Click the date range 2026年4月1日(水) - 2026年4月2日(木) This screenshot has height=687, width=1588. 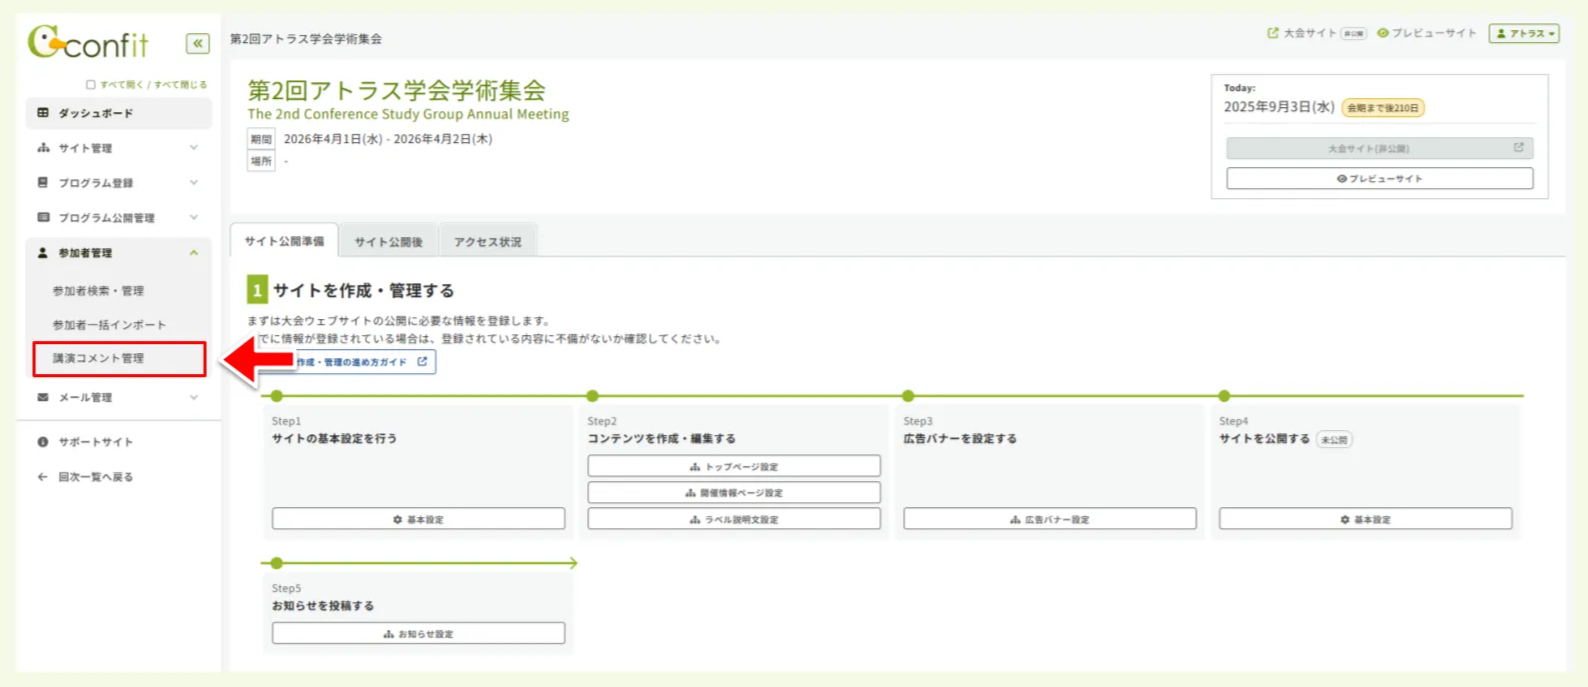click(x=388, y=139)
